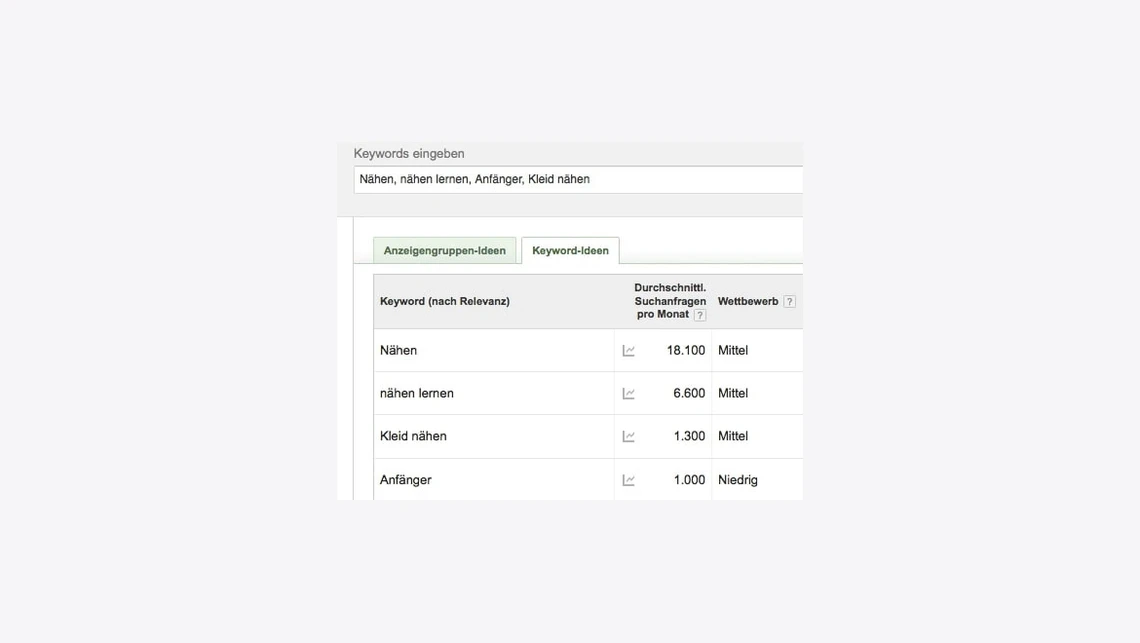
Task: Select the Anfänger keyword
Action: [x=406, y=481]
